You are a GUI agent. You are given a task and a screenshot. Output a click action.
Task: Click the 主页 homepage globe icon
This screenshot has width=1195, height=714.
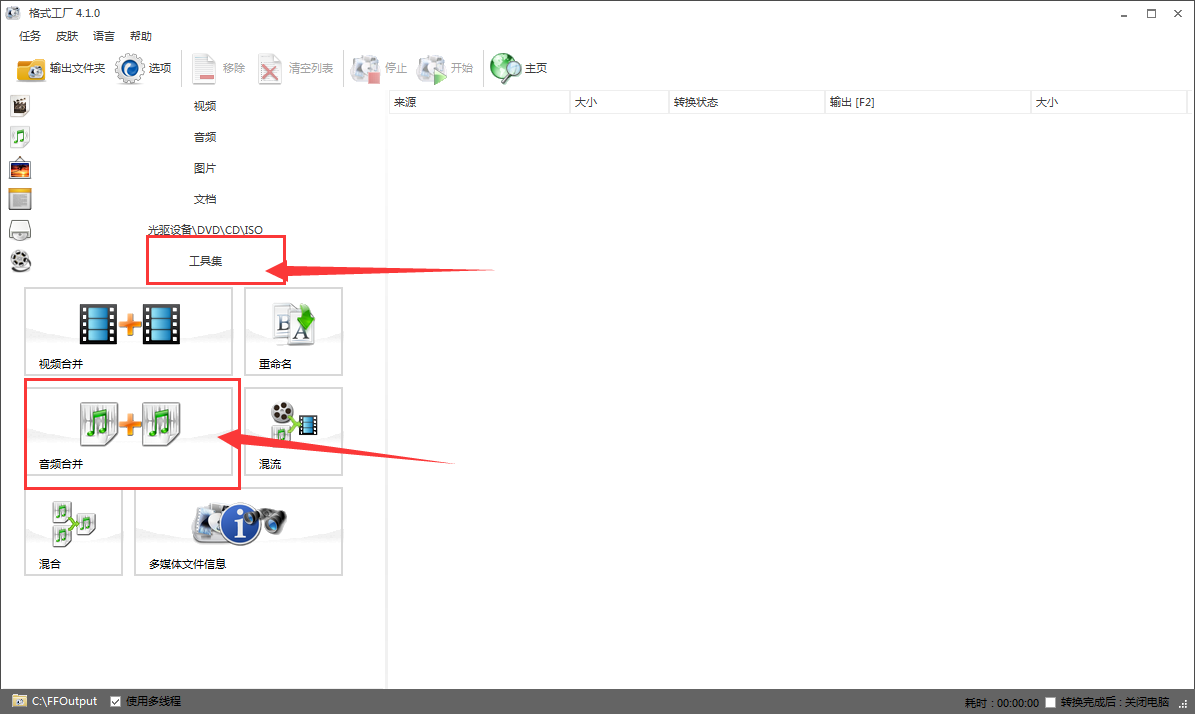point(505,69)
